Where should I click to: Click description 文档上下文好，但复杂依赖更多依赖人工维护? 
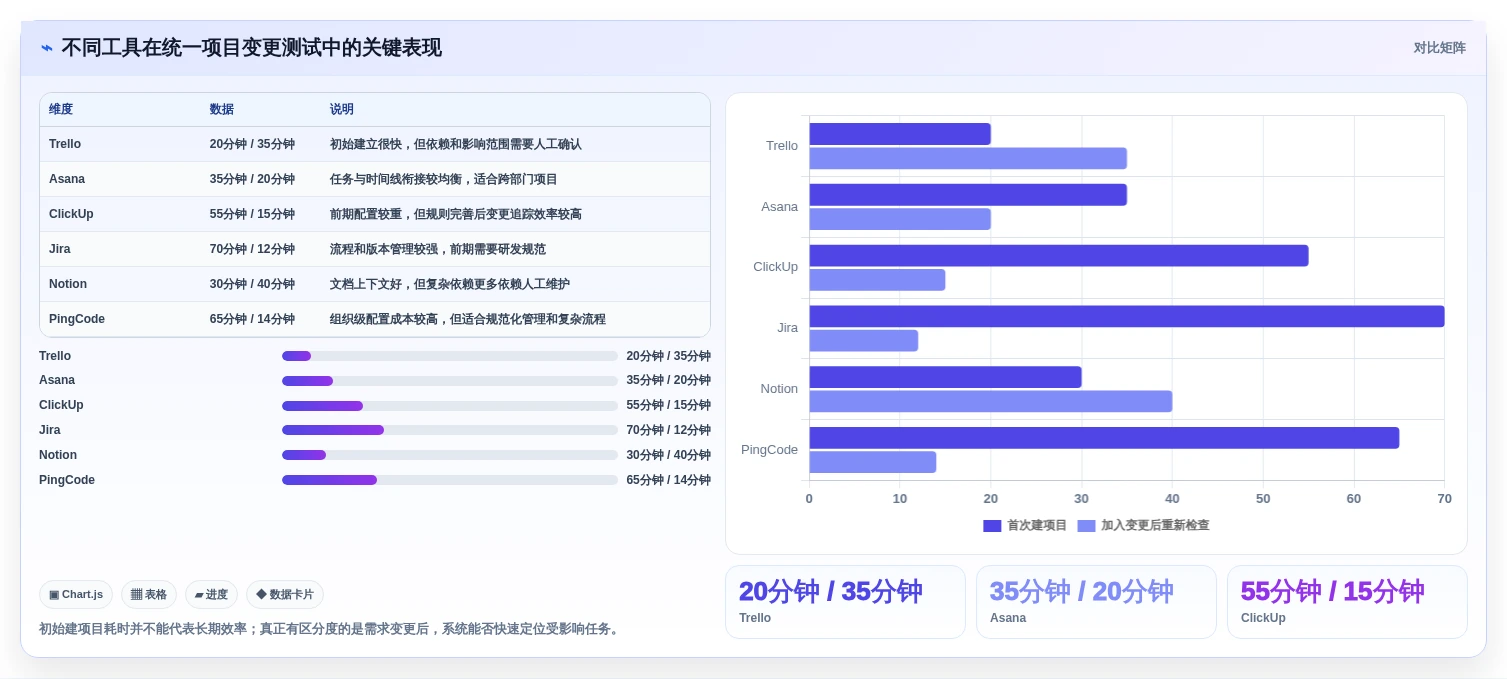450,284
